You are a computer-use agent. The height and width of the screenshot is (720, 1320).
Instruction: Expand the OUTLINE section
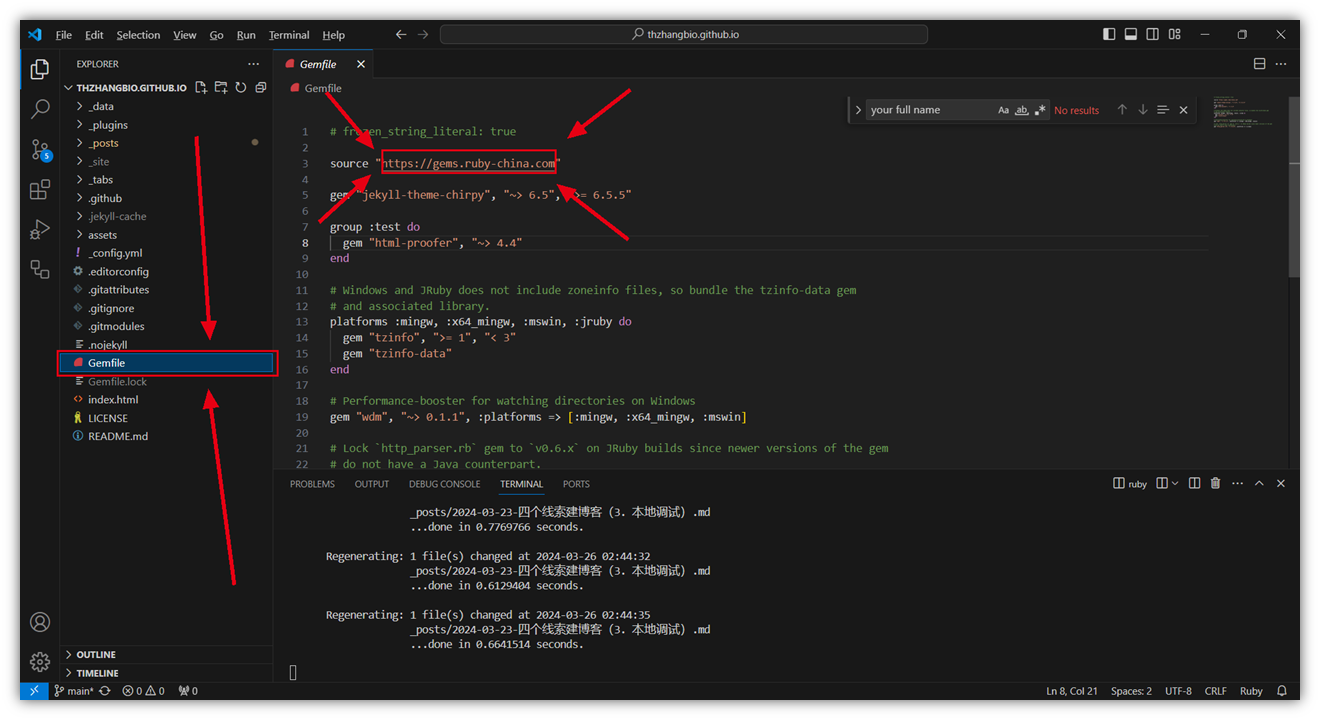(167, 655)
